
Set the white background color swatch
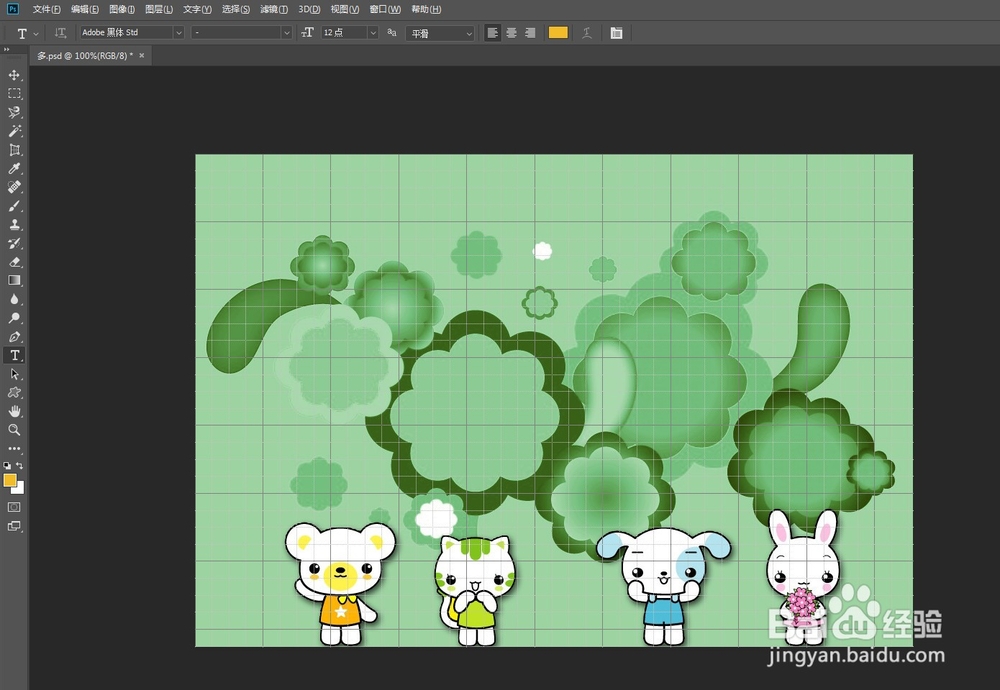[20, 490]
